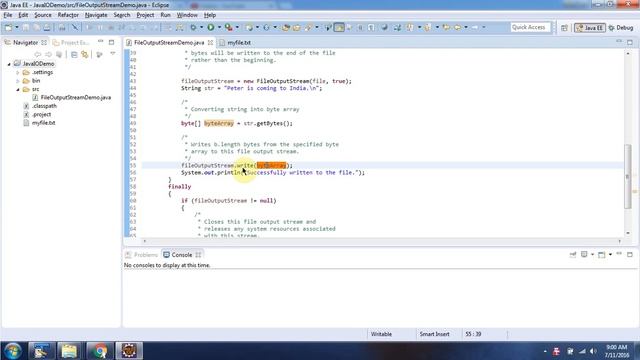Expand the .settings folder
This screenshot has width=640, height=360.
pyautogui.click(x=18, y=73)
